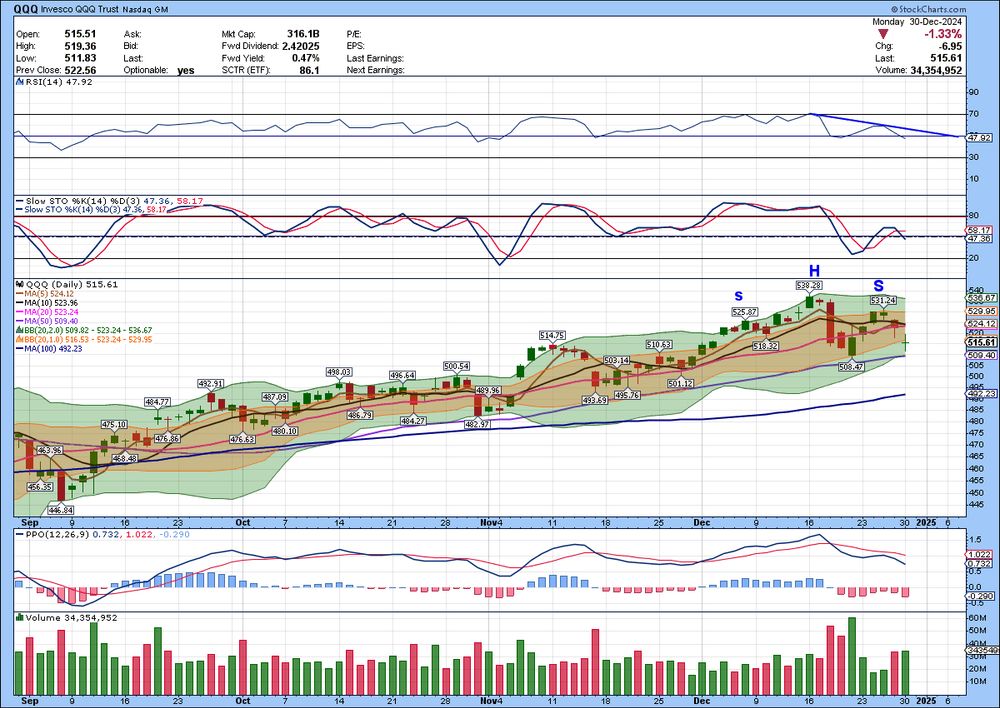
Task: Click the PPO(12,26,9) legend marker icon
Action: 20,535
